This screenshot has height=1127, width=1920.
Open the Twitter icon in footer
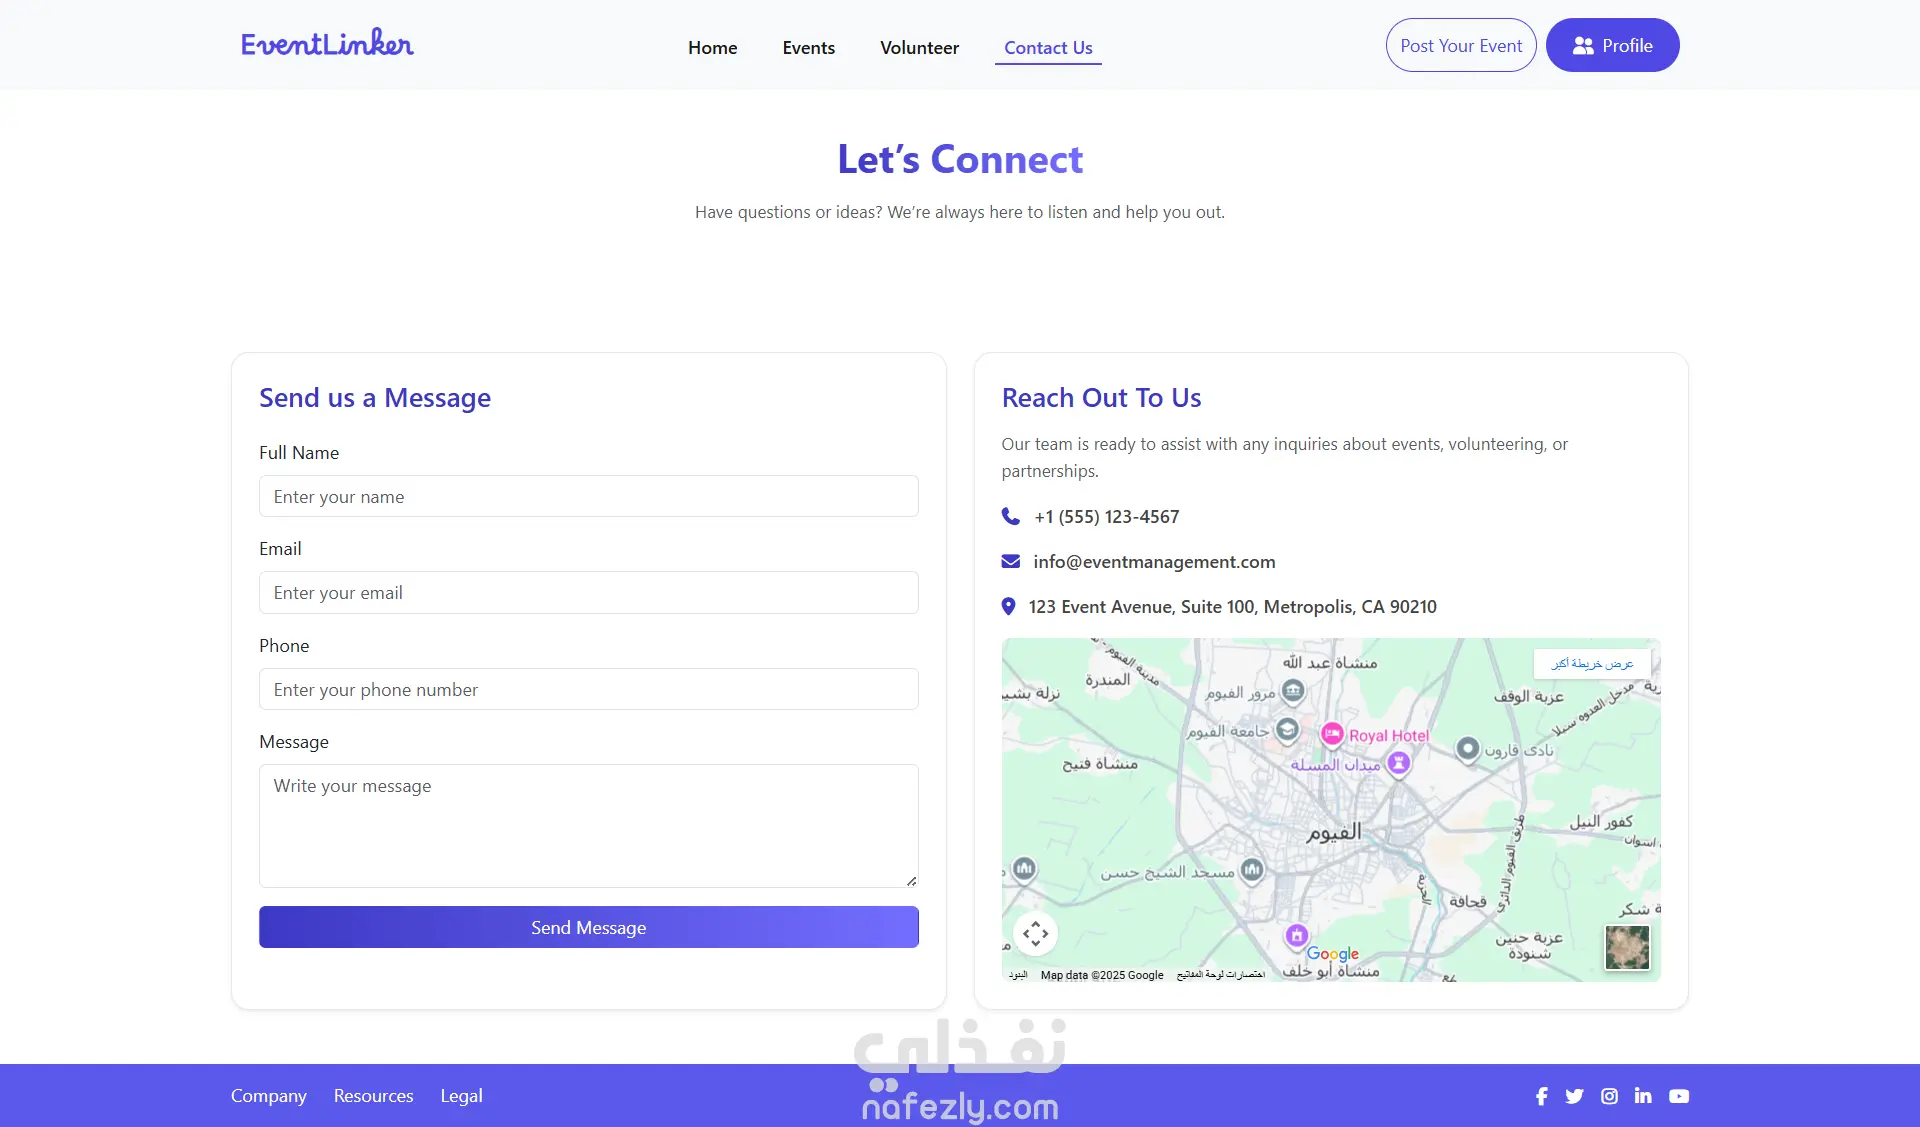pyautogui.click(x=1574, y=1096)
